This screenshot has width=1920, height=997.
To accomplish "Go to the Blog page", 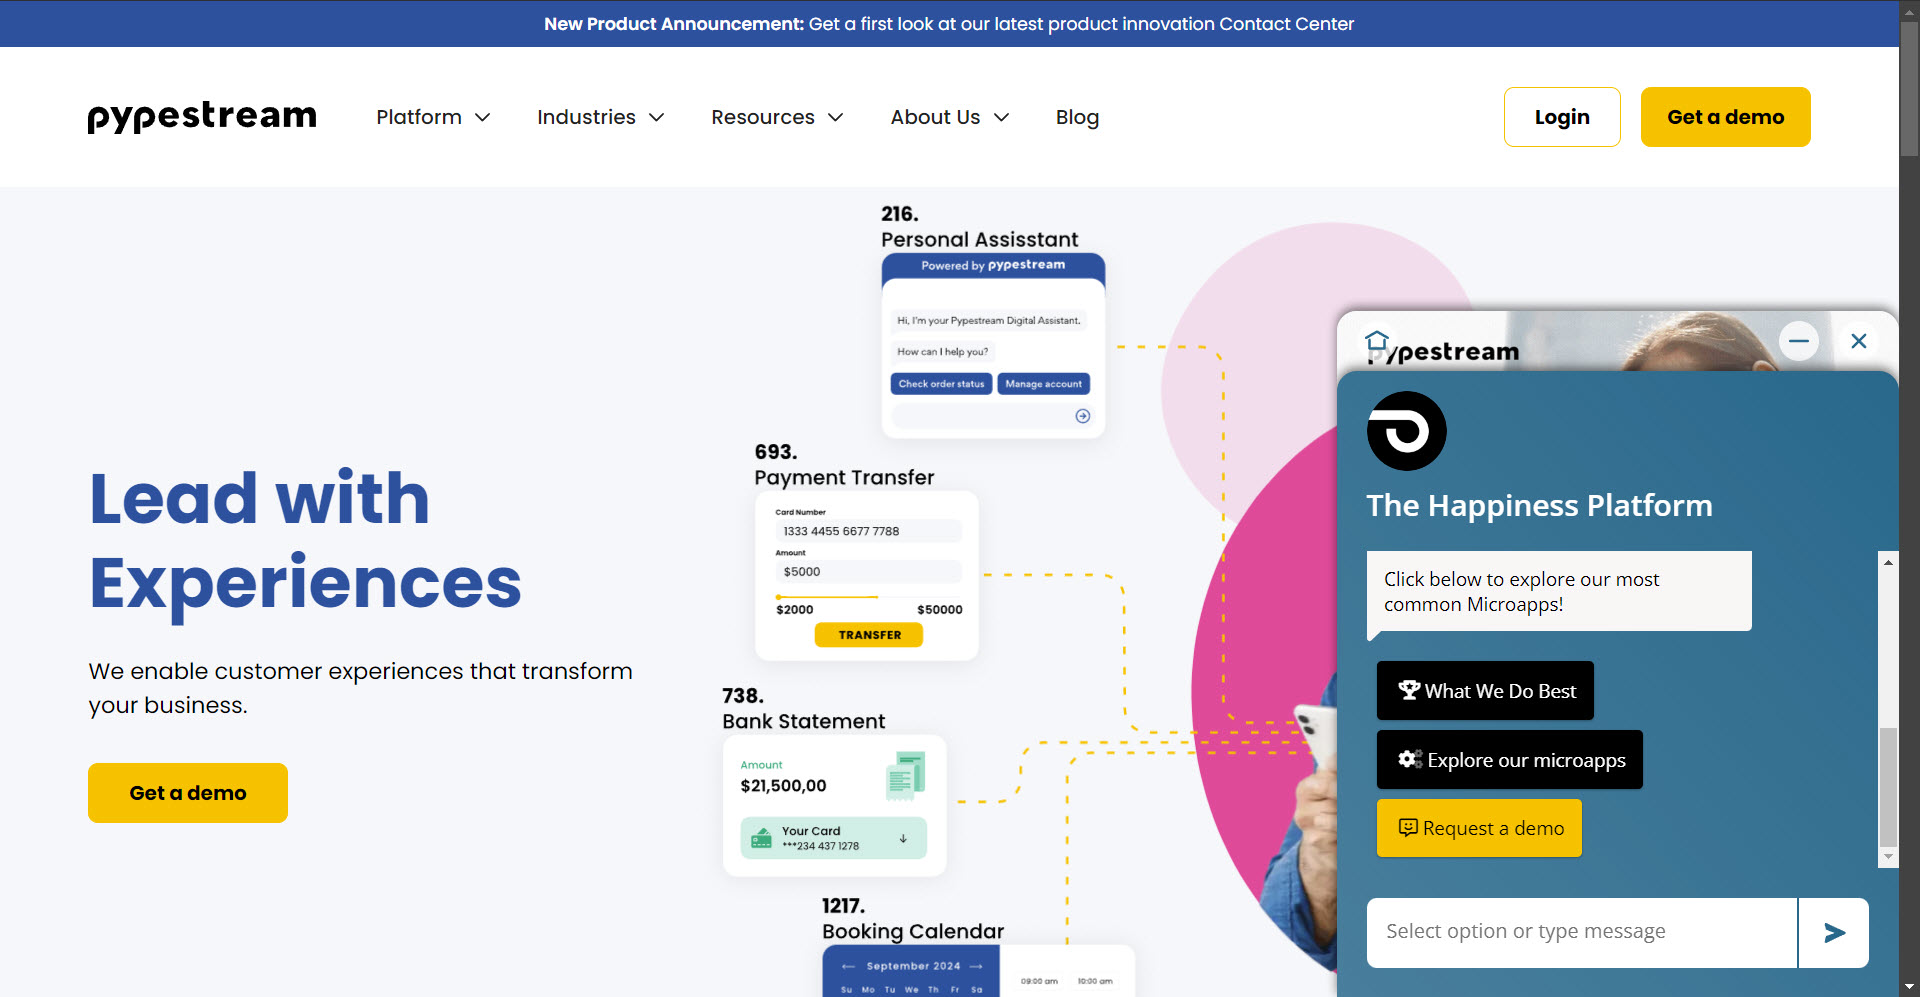I will tap(1077, 117).
